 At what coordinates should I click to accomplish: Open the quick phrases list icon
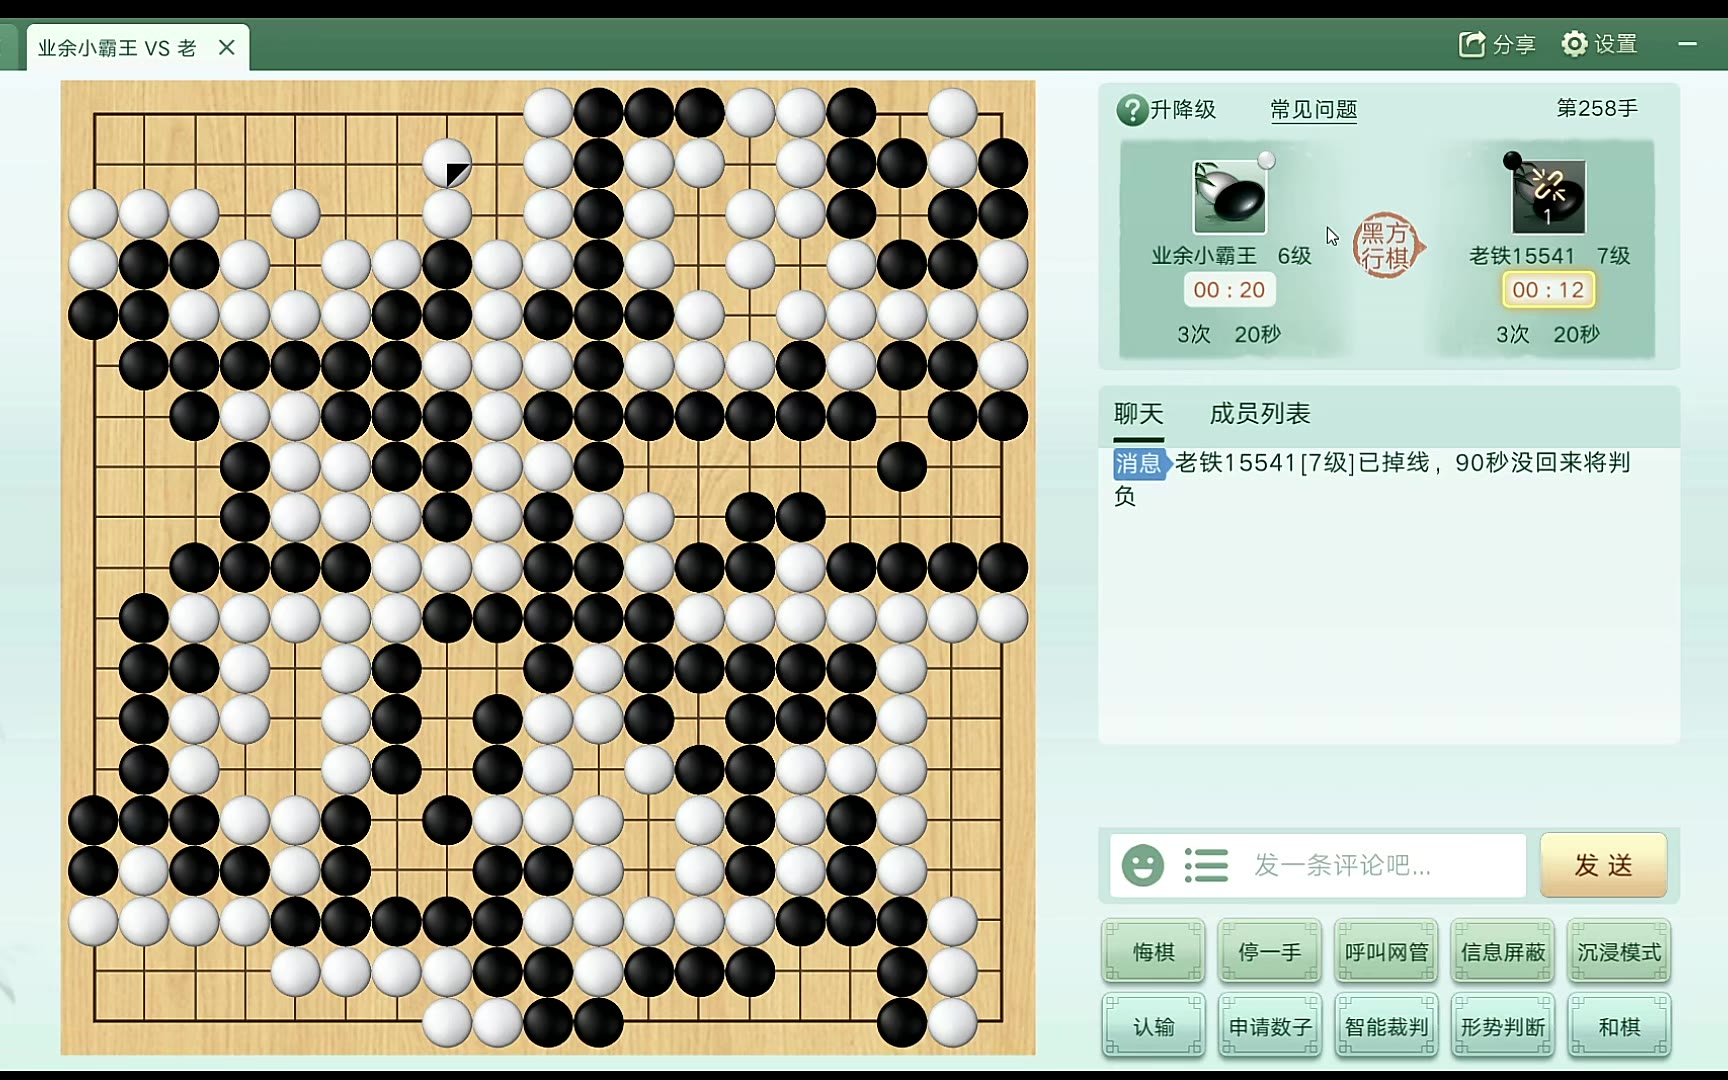[x=1205, y=865]
